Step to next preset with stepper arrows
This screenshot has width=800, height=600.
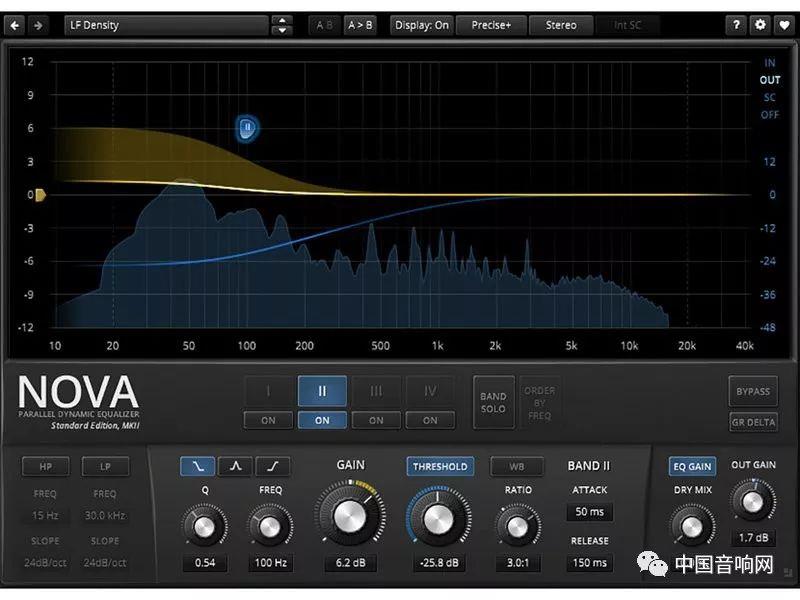[x=283, y=30]
